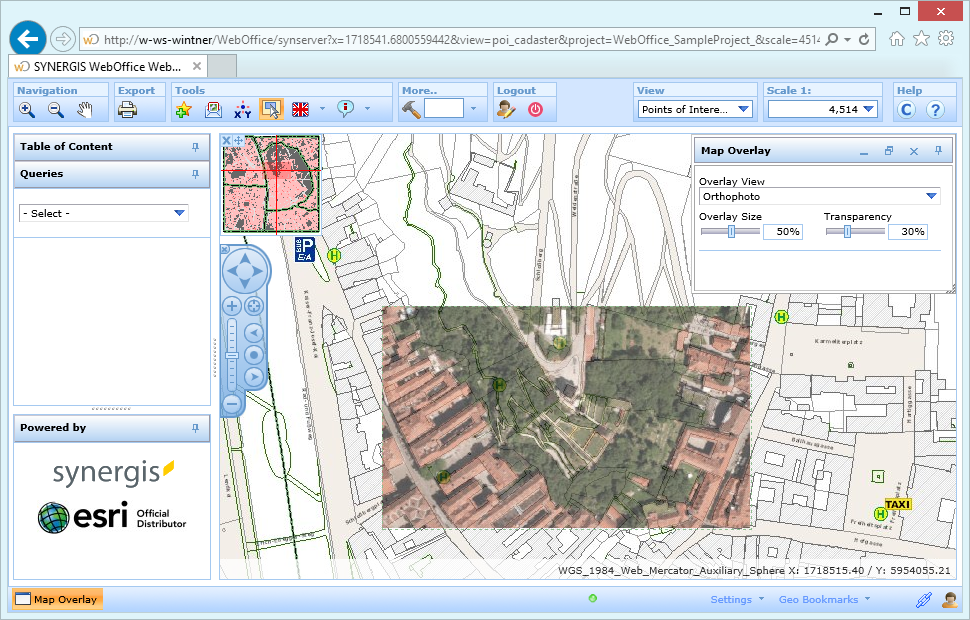Screen dimensions: 970x620
Task: Click the UK flag language icon
Action: pyautogui.click(x=300, y=108)
